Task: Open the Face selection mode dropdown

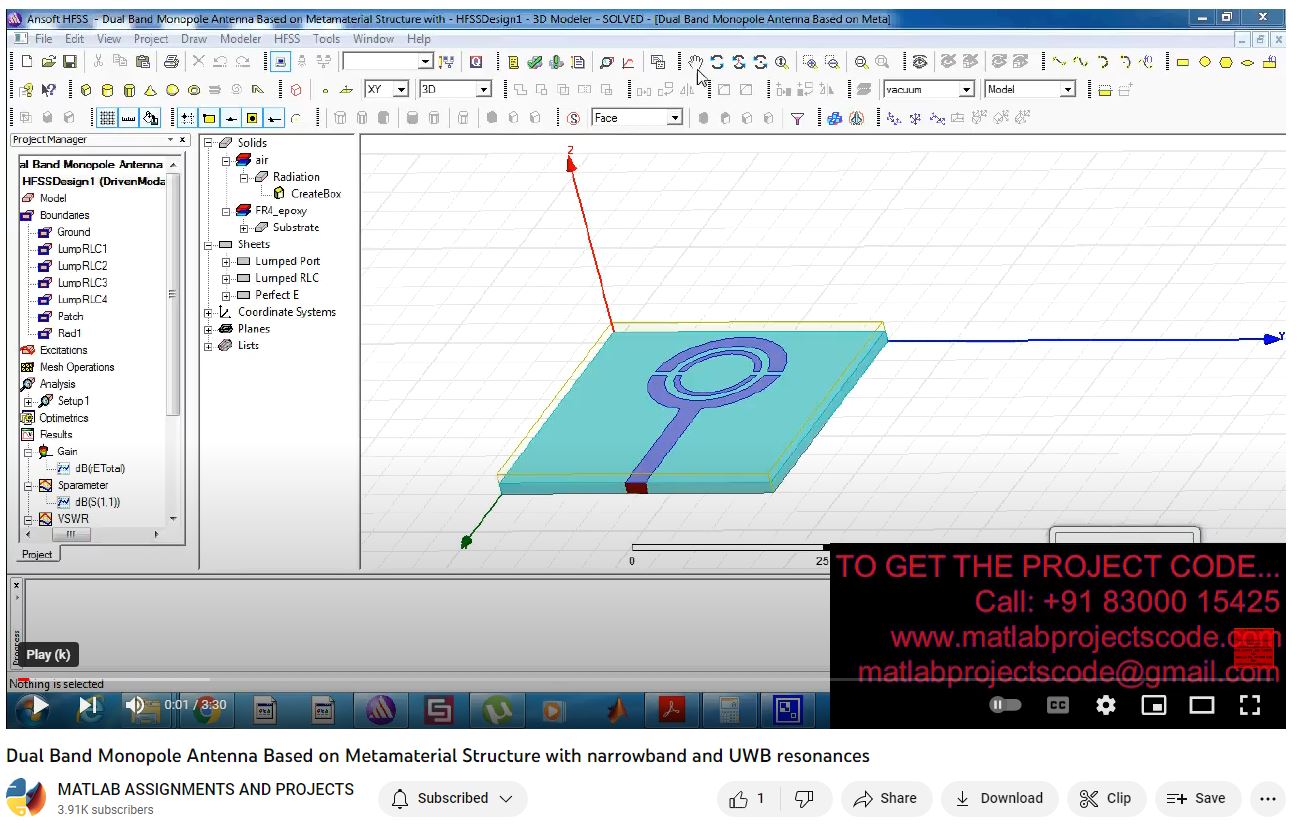Action: point(675,118)
